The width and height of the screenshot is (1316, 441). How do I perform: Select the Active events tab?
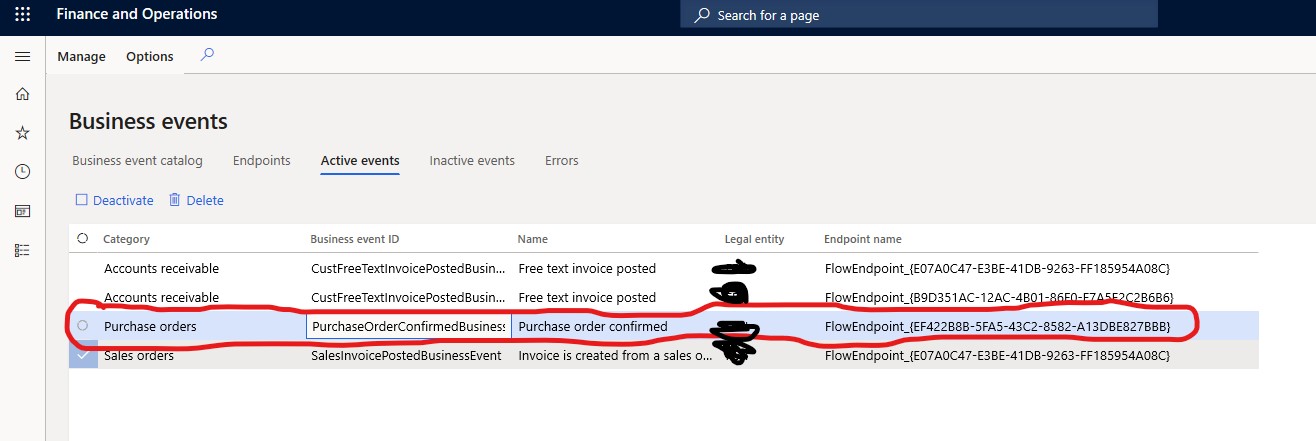[x=360, y=160]
